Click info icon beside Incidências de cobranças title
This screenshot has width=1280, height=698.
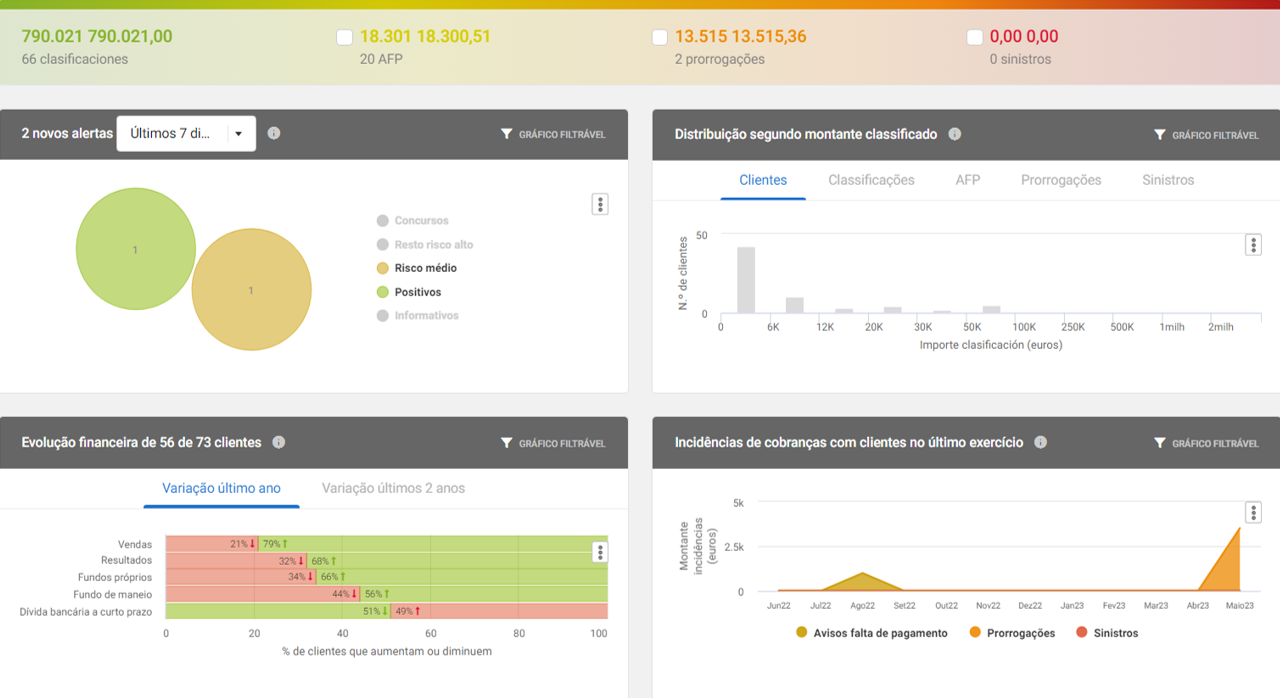coord(1041,442)
